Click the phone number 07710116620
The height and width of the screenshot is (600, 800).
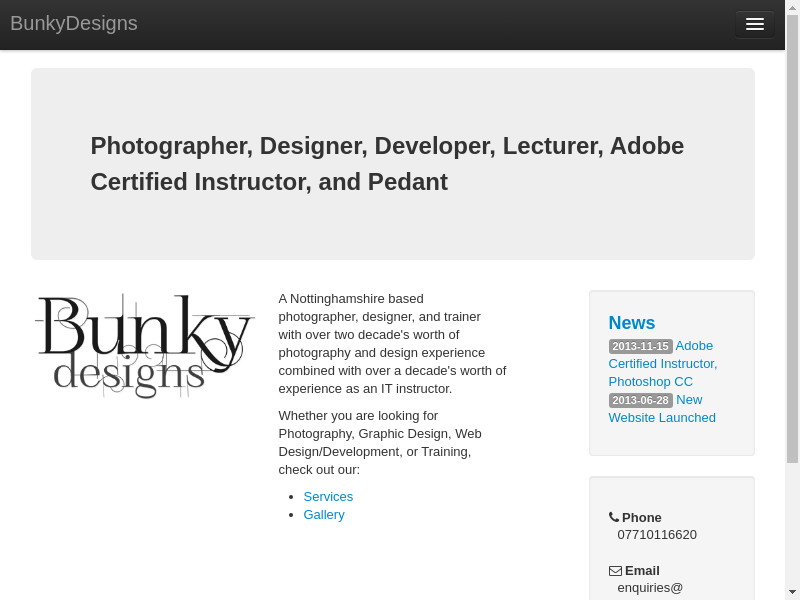tap(657, 535)
